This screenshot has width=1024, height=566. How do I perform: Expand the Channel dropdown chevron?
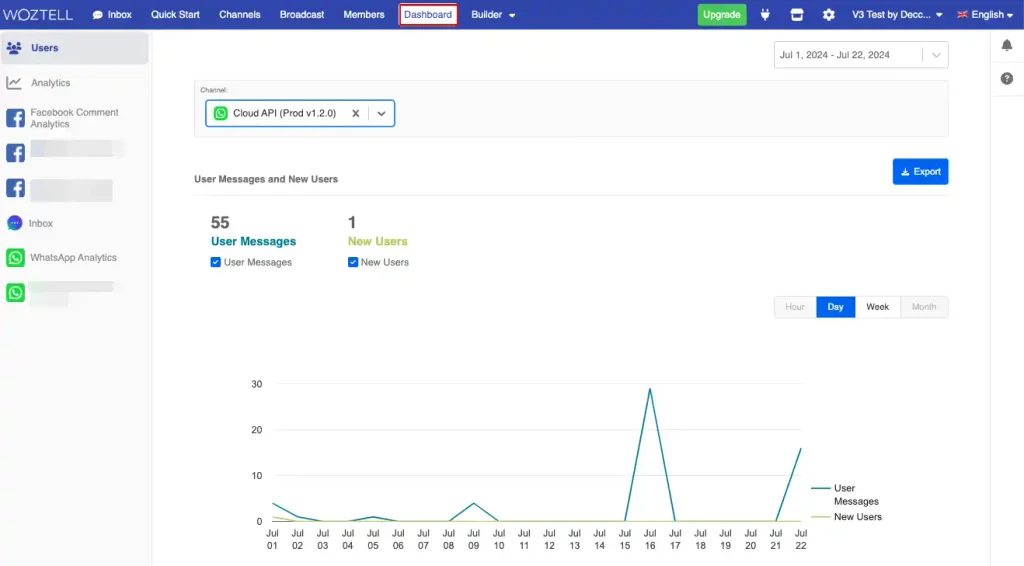[381, 113]
